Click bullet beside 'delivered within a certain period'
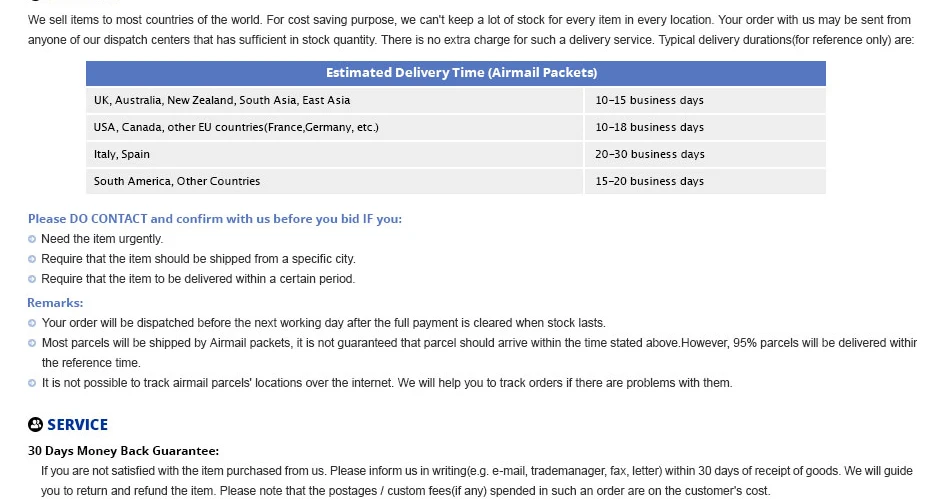The width and height of the screenshot is (950, 499). click(32, 280)
